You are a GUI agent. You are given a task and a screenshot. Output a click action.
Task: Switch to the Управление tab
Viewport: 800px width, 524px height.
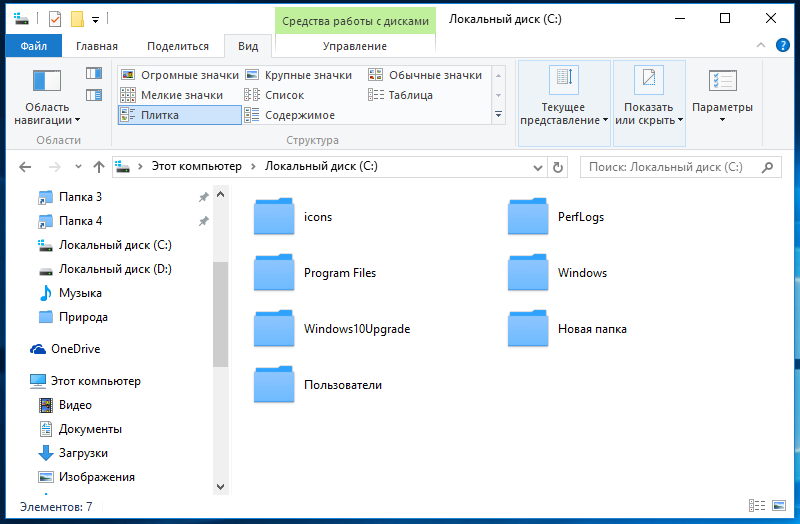[x=355, y=46]
